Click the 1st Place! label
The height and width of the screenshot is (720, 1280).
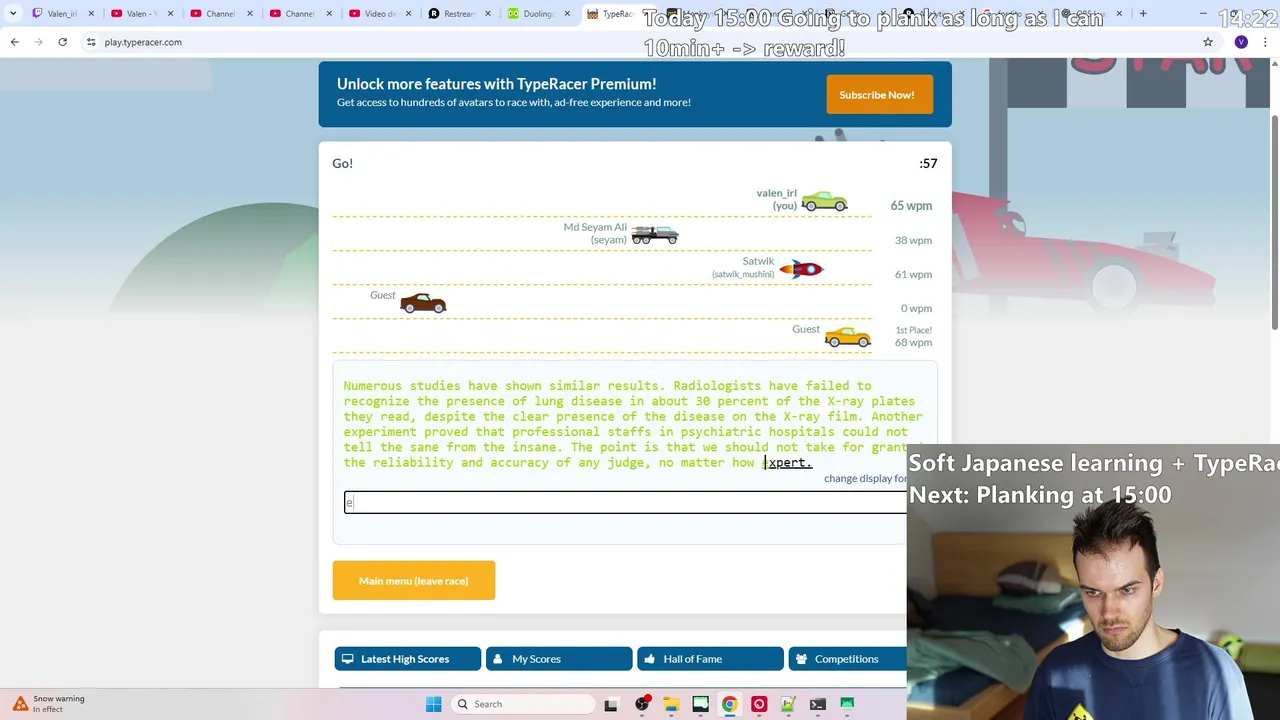coord(914,330)
